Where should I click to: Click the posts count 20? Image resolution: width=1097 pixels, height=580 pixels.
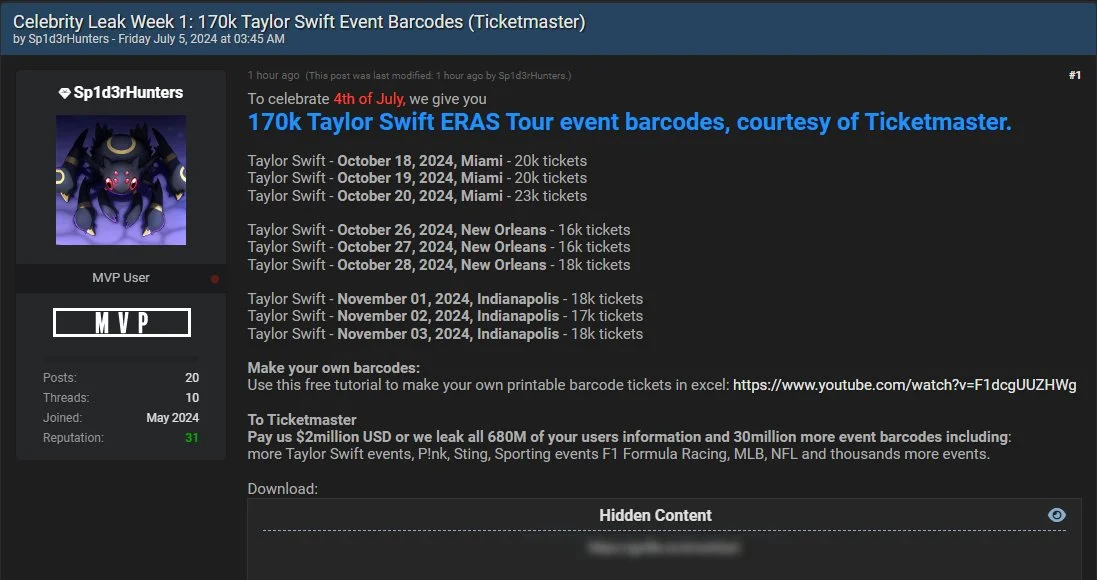tap(191, 378)
